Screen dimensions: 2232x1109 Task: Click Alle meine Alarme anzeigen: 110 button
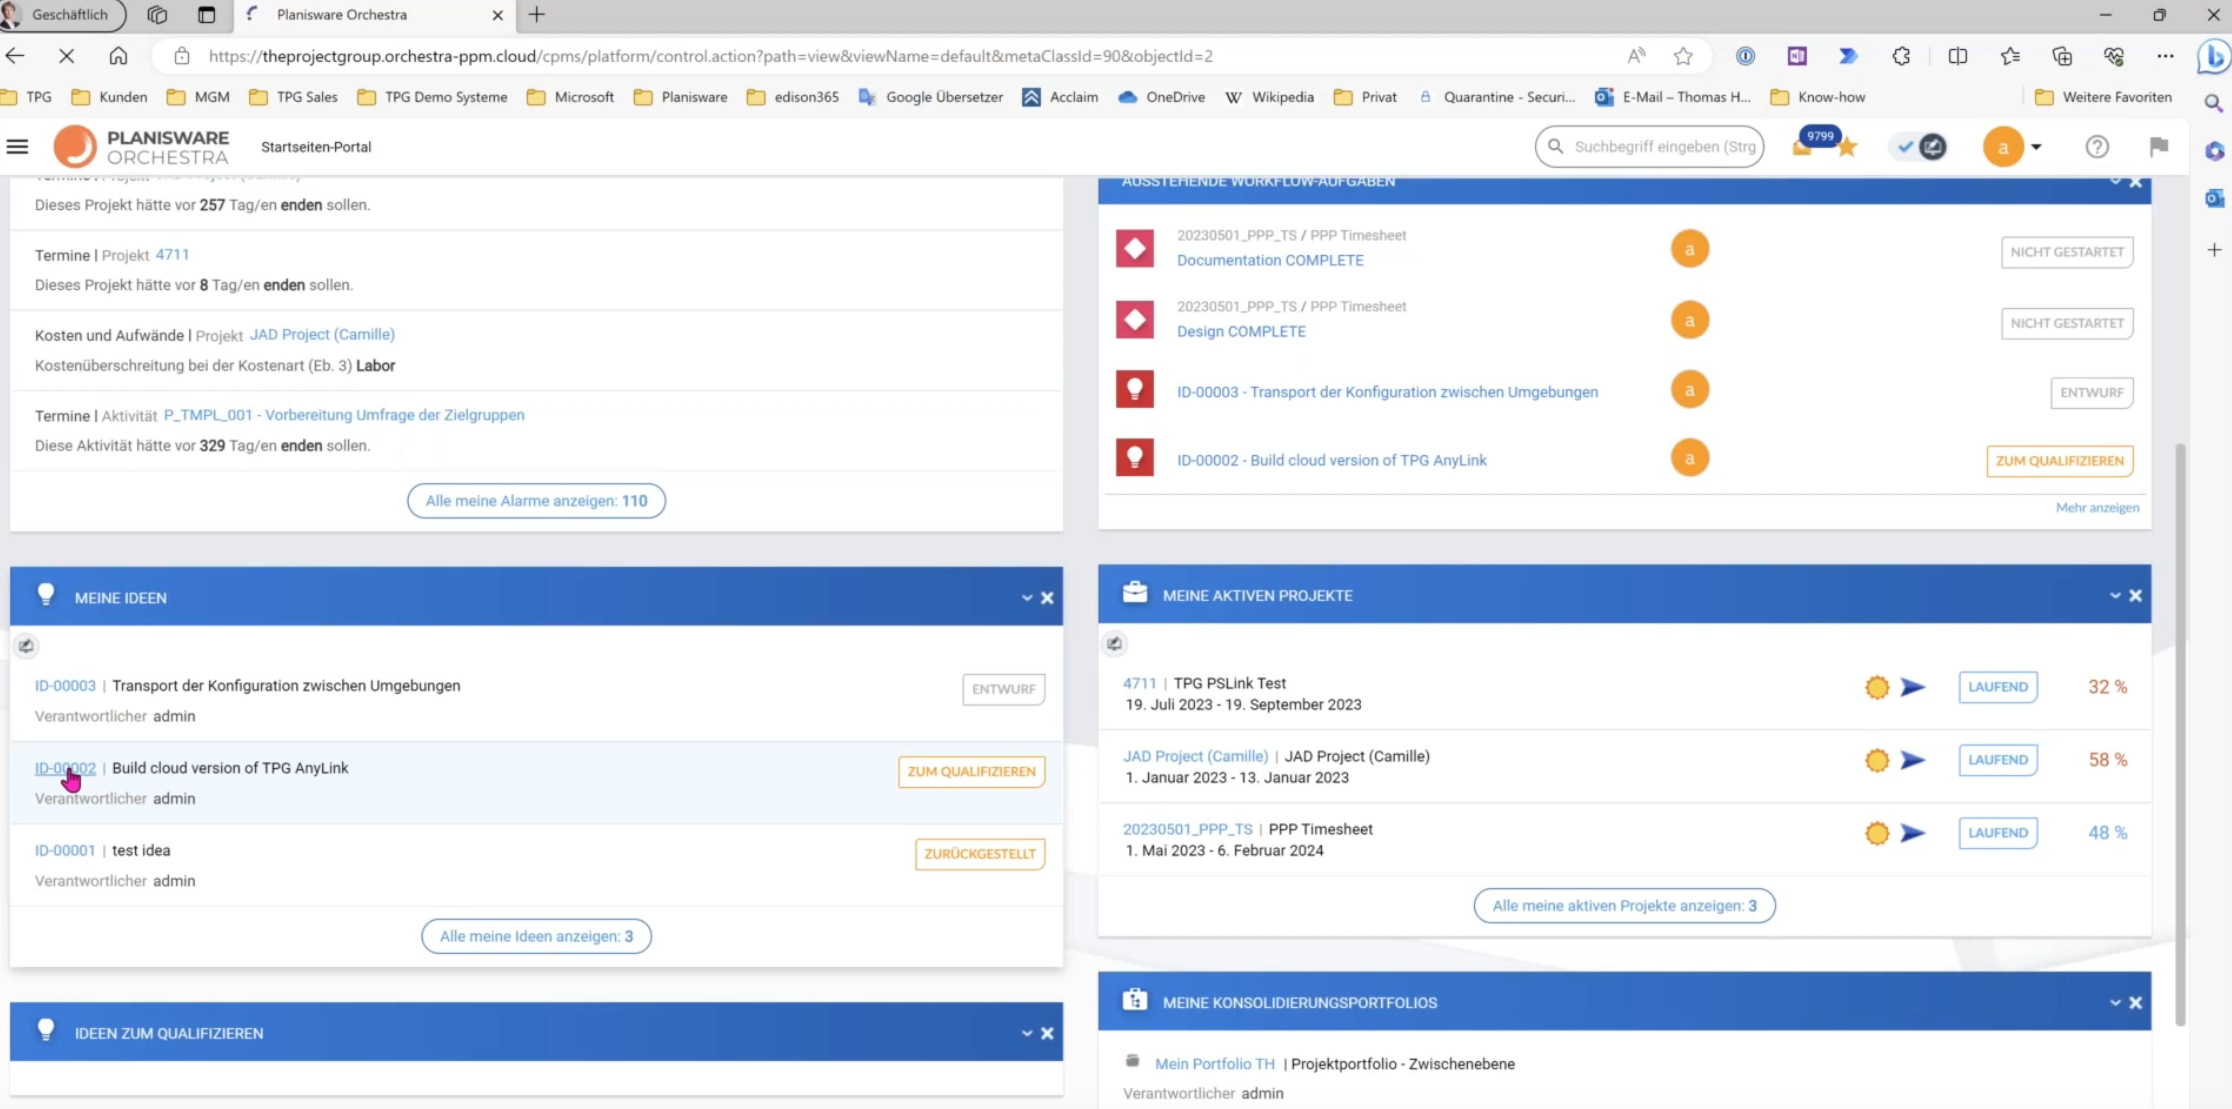[x=536, y=501]
